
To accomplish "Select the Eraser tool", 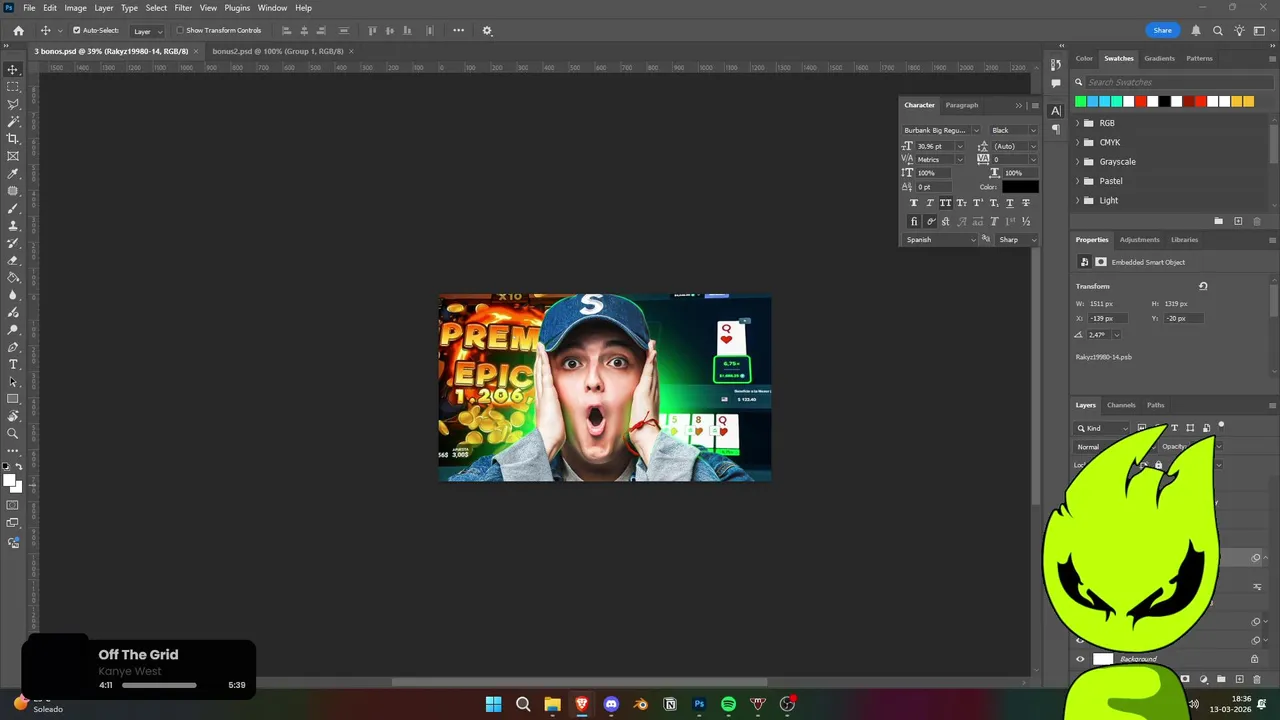I will point(13,260).
